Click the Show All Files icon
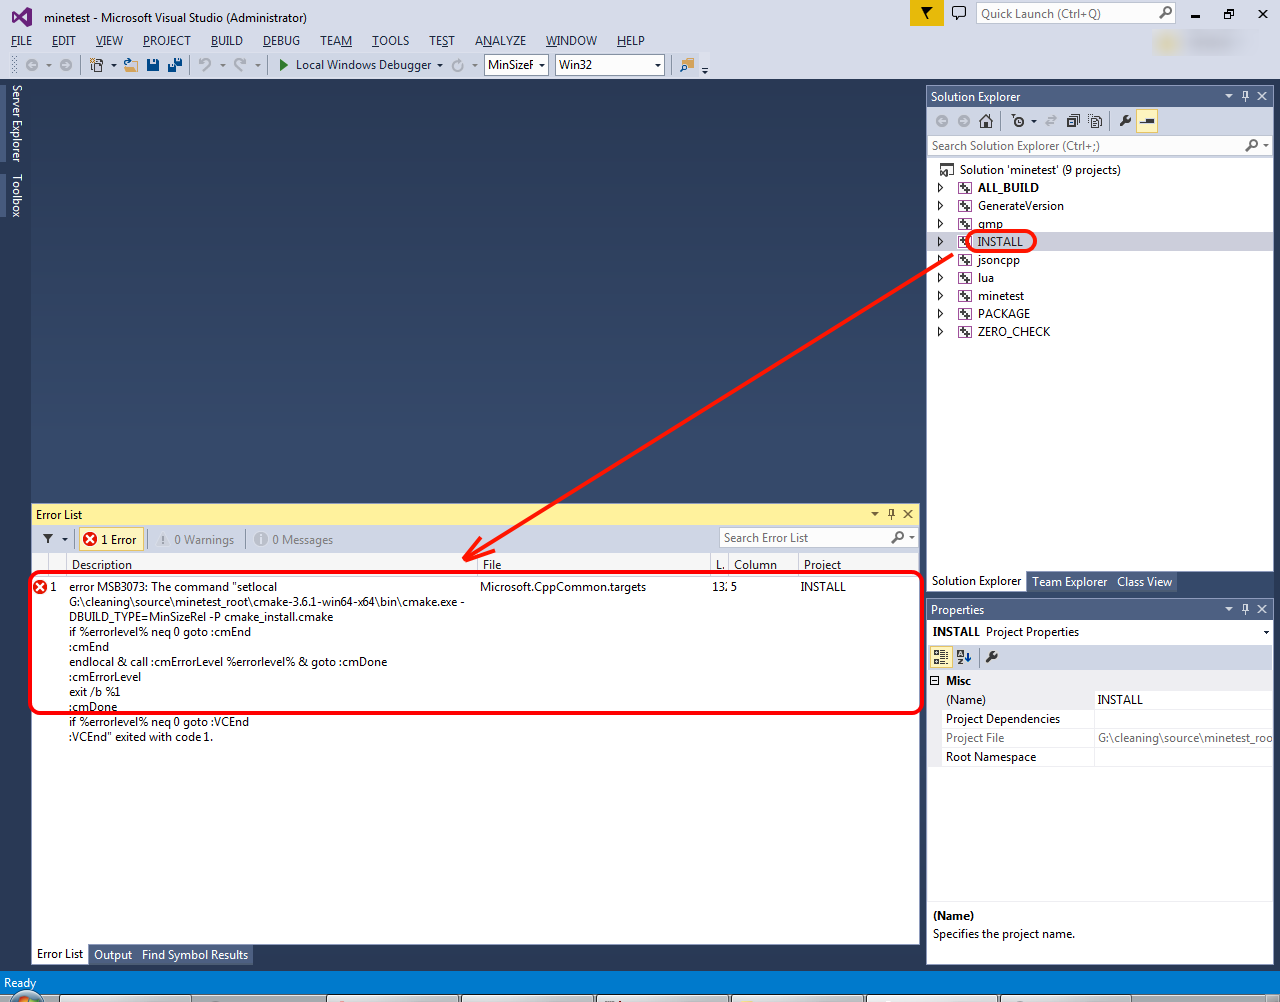 click(1095, 121)
